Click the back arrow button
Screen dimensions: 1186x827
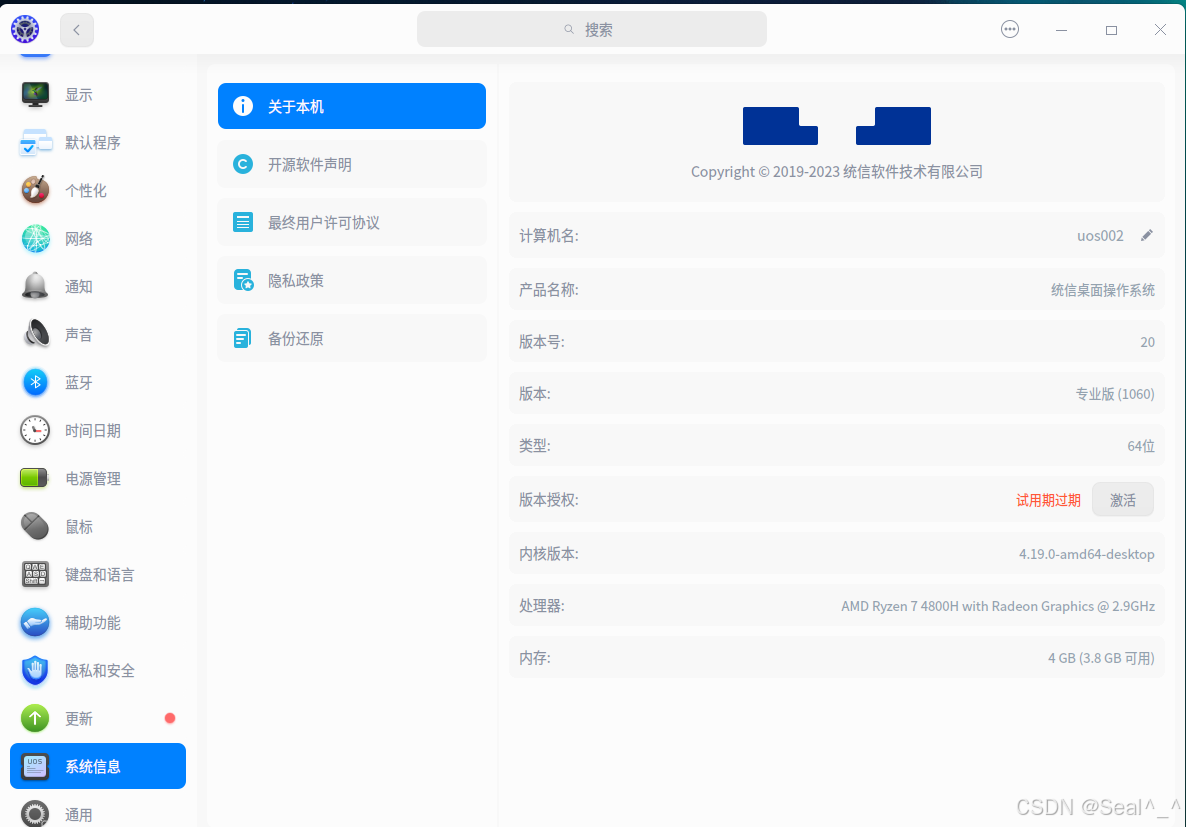pyautogui.click(x=76, y=30)
